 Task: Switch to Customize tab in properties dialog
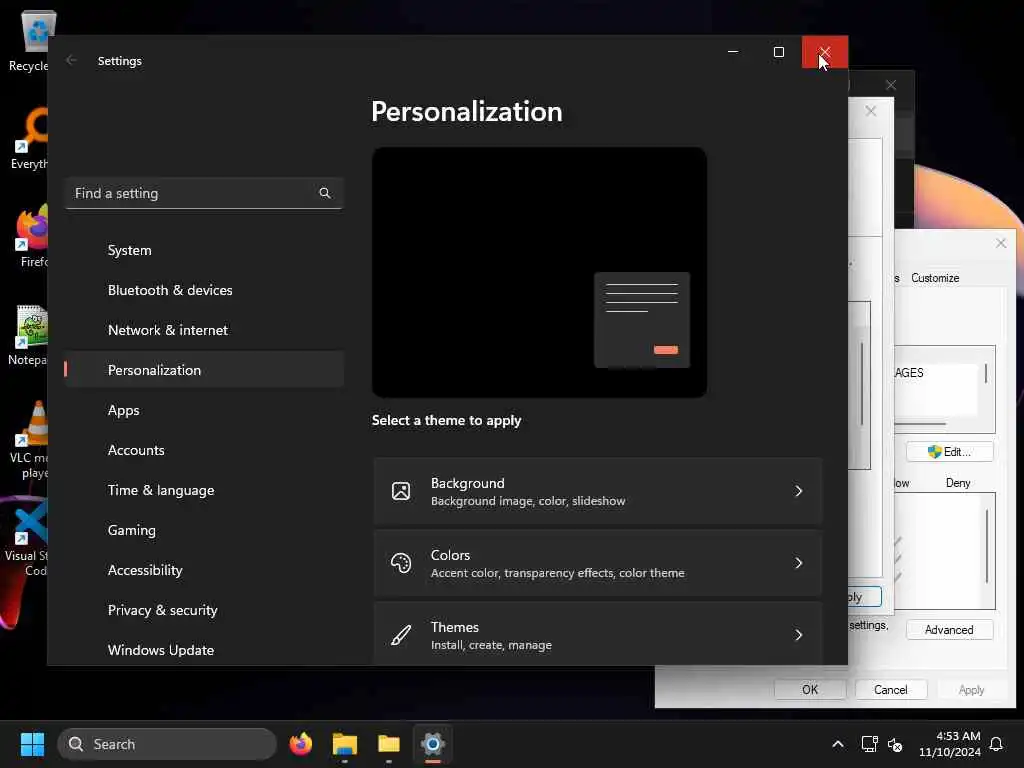click(935, 278)
